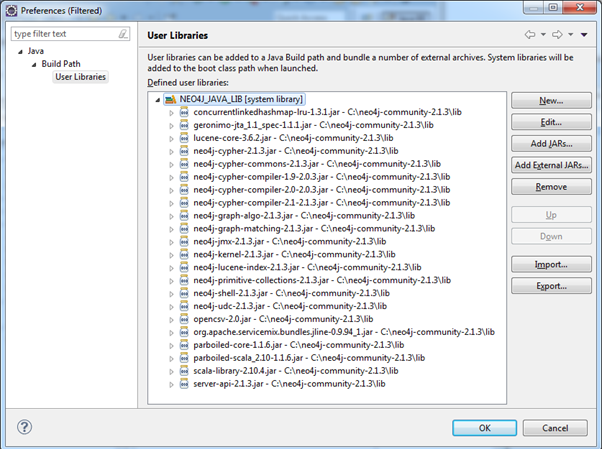Click the jar icon of neo4j-udc-2.1.3.jar
Image resolution: width=603 pixels, height=449 pixels.
[x=184, y=306]
